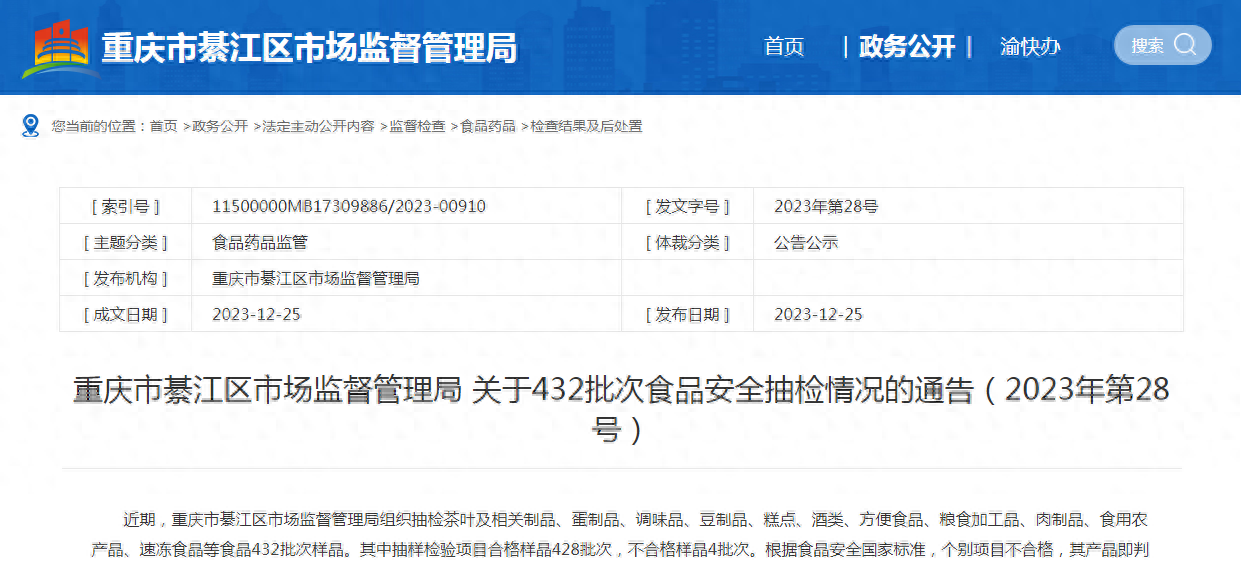Screen dimensions: 1241x565
Task: Select the [ 发布日期 ] label cell
Action: coord(687,314)
